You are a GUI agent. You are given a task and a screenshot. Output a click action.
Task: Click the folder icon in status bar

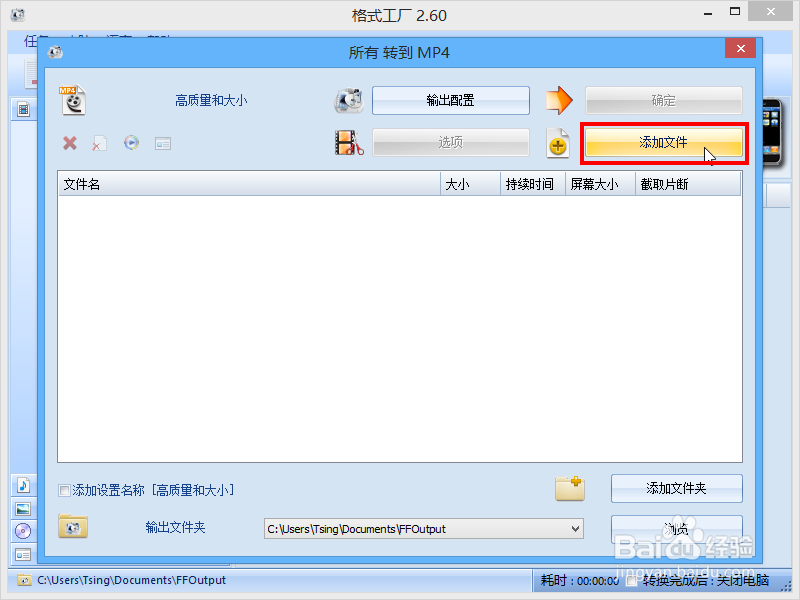(x=24, y=580)
